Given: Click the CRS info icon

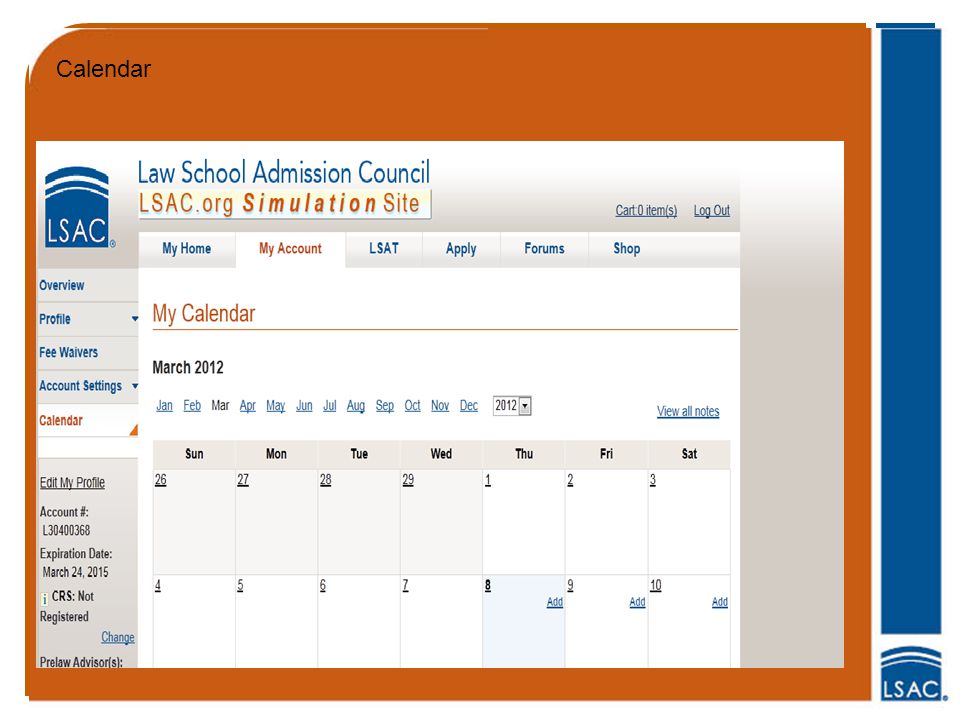Looking at the screenshot, I should 44,598.
